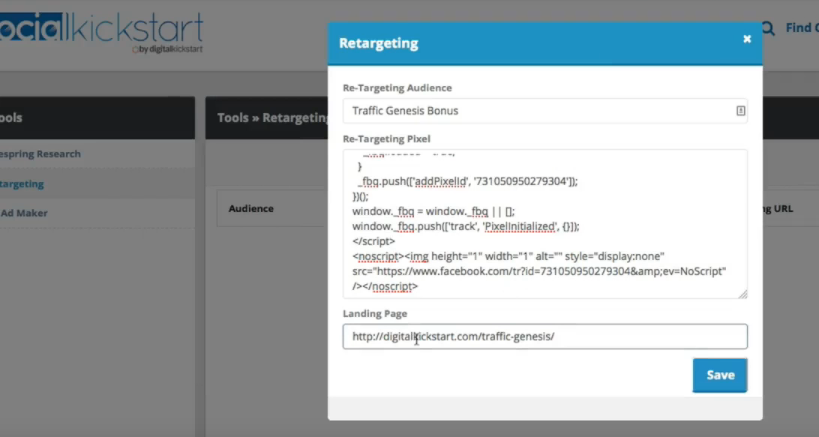The width and height of the screenshot is (819, 437).
Task: Click the autofill icon in Audience field
Action: tap(741, 111)
